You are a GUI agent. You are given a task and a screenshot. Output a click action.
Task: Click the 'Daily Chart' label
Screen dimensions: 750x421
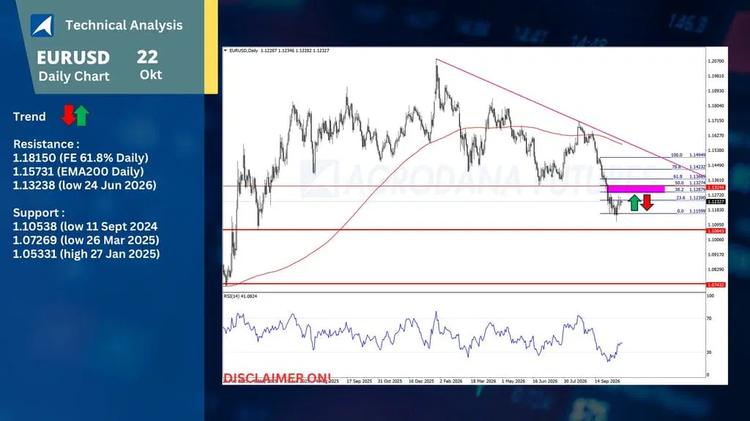(74, 77)
